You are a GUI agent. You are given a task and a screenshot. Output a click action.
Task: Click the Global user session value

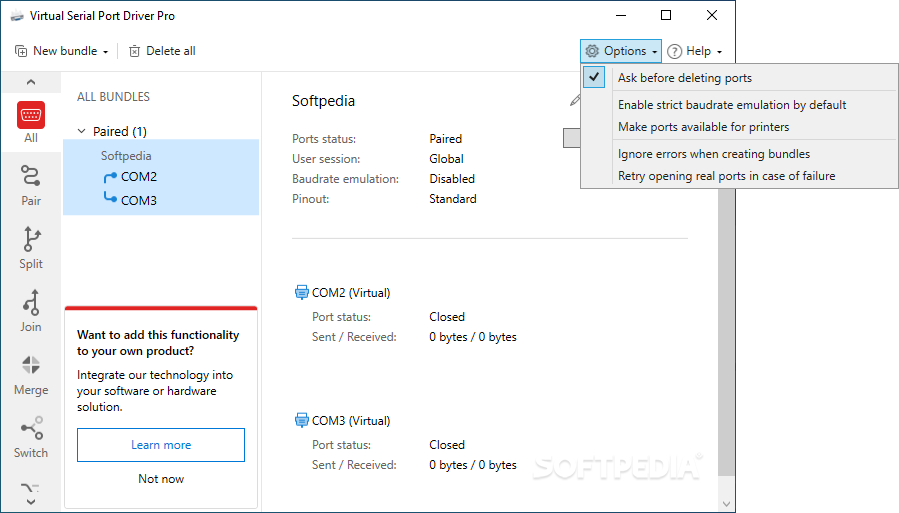click(446, 159)
